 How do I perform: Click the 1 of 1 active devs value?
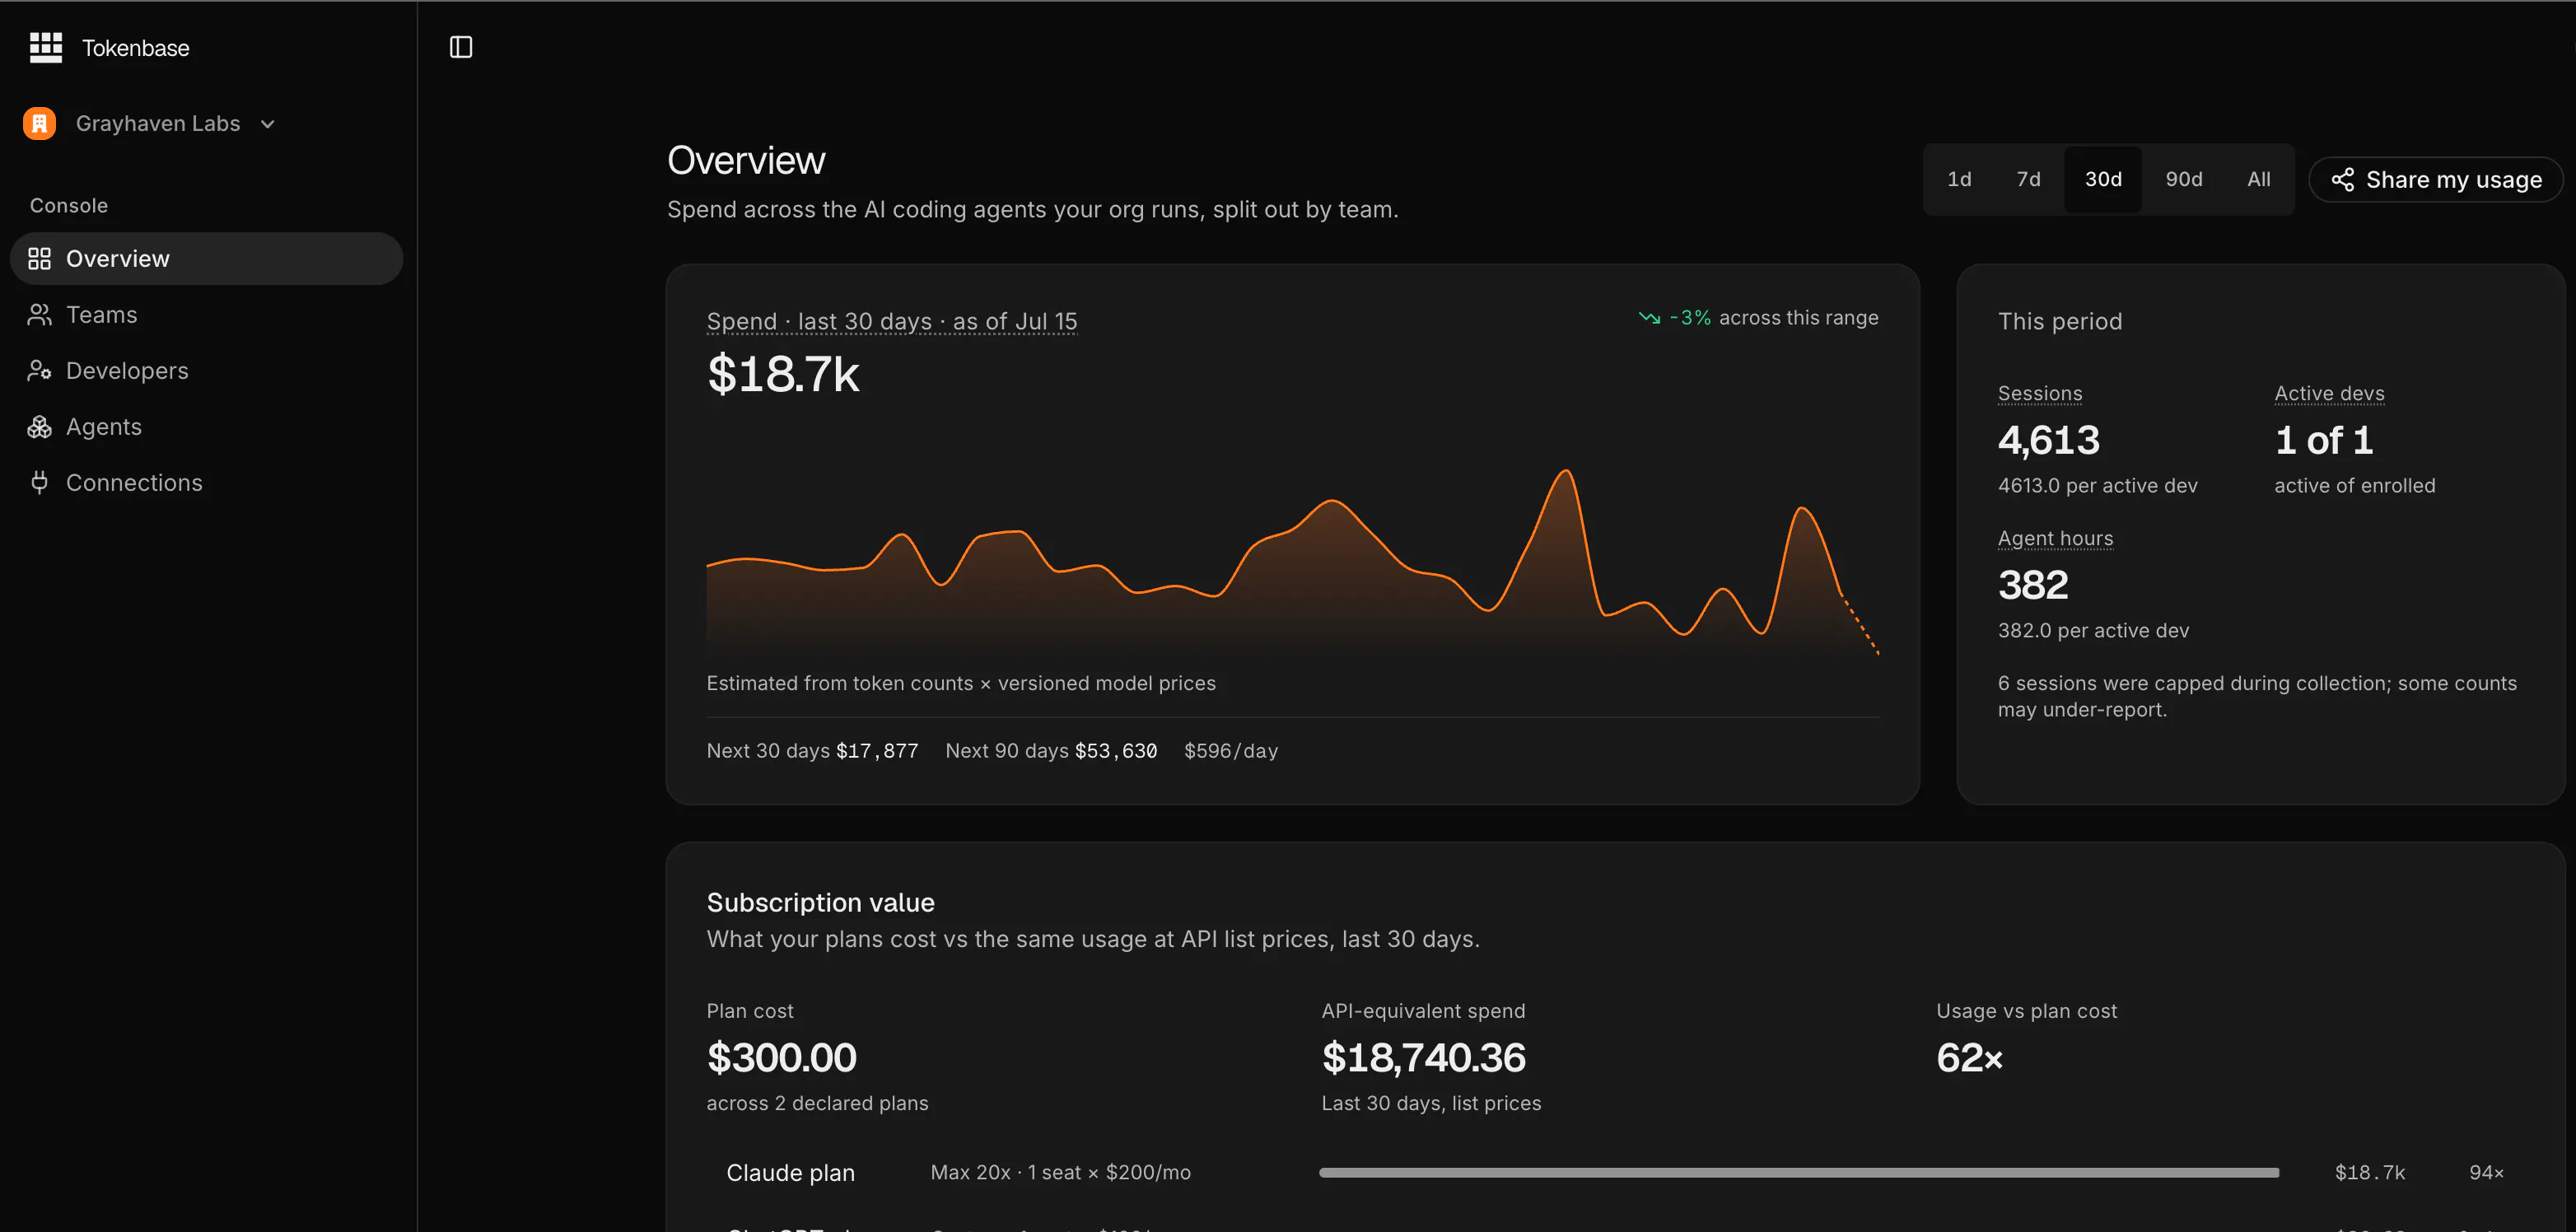click(x=2324, y=440)
